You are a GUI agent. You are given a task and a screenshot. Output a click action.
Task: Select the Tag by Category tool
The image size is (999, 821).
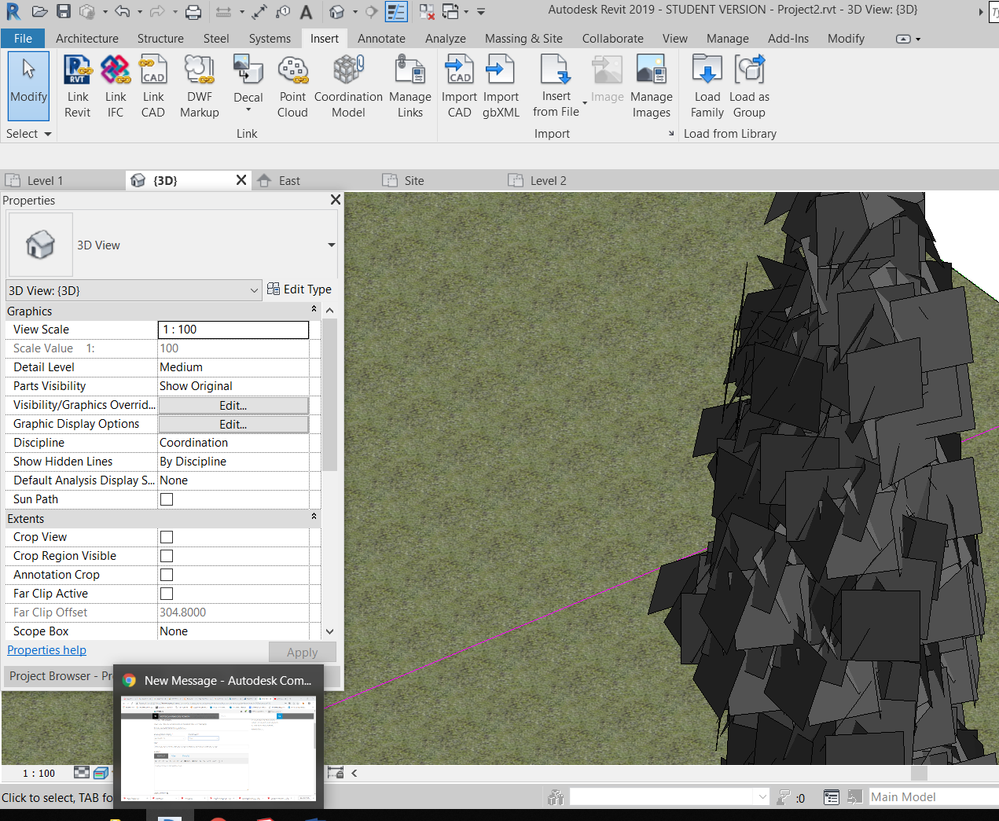point(284,11)
